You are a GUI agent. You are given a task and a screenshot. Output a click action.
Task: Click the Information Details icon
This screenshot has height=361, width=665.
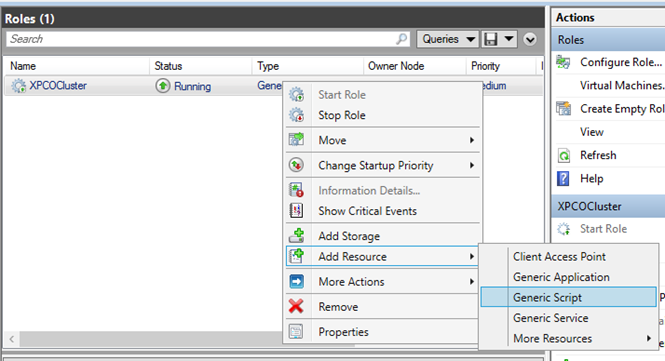coord(296,190)
